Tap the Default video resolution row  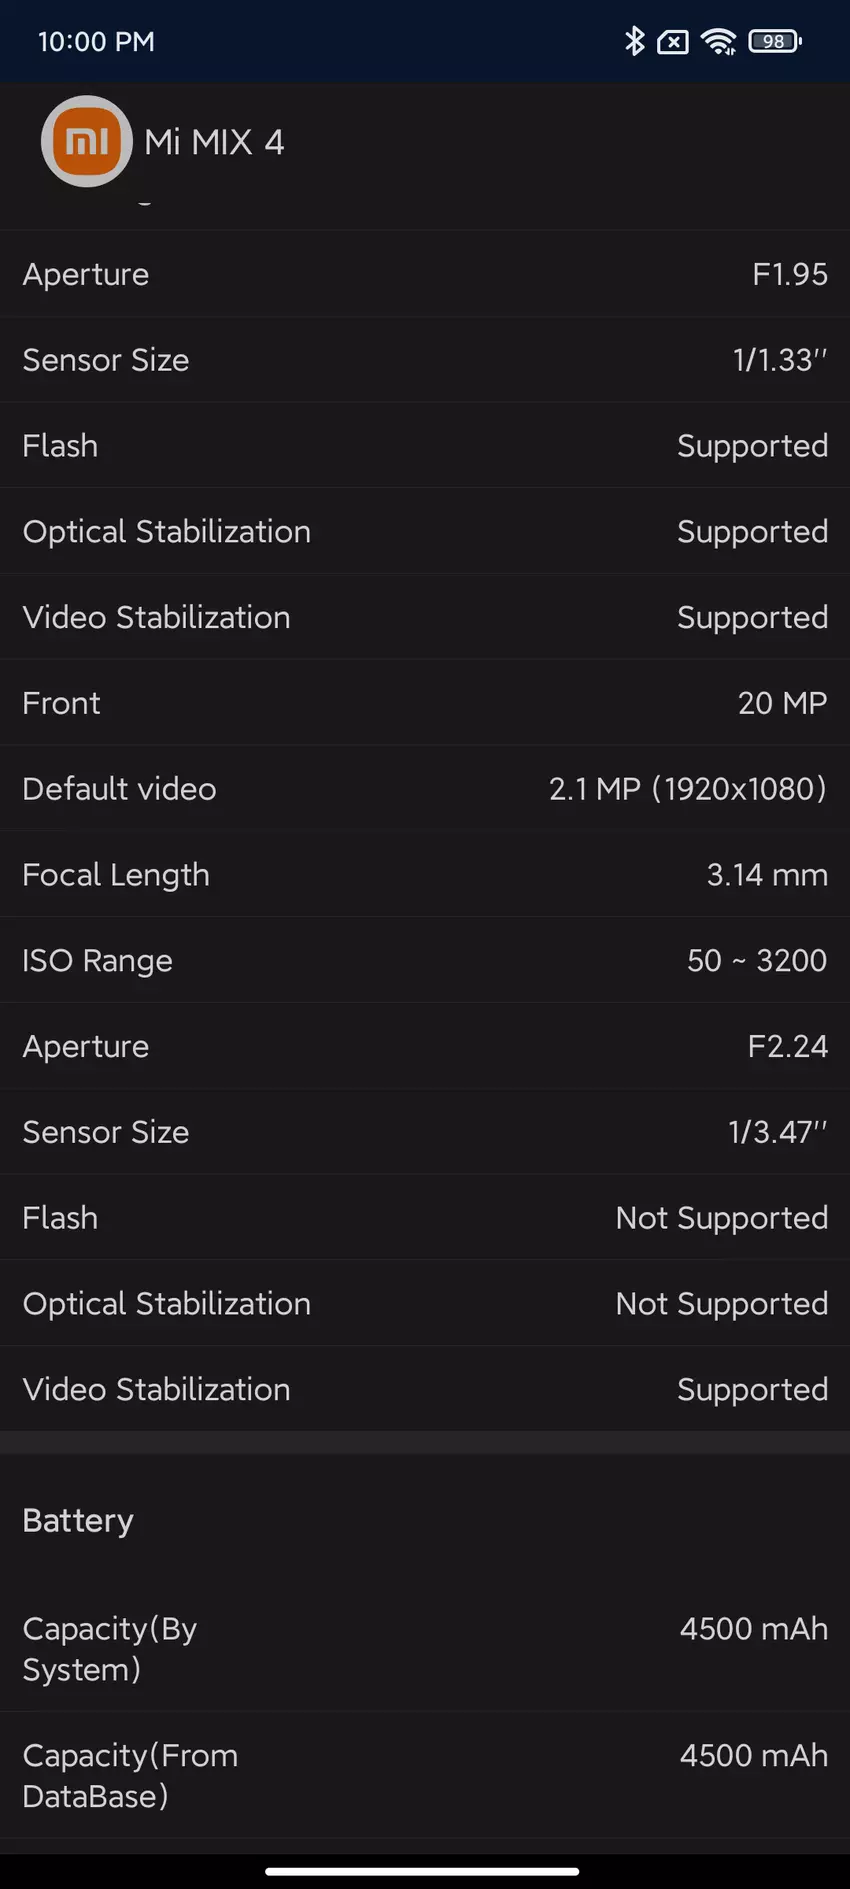pos(425,789)
